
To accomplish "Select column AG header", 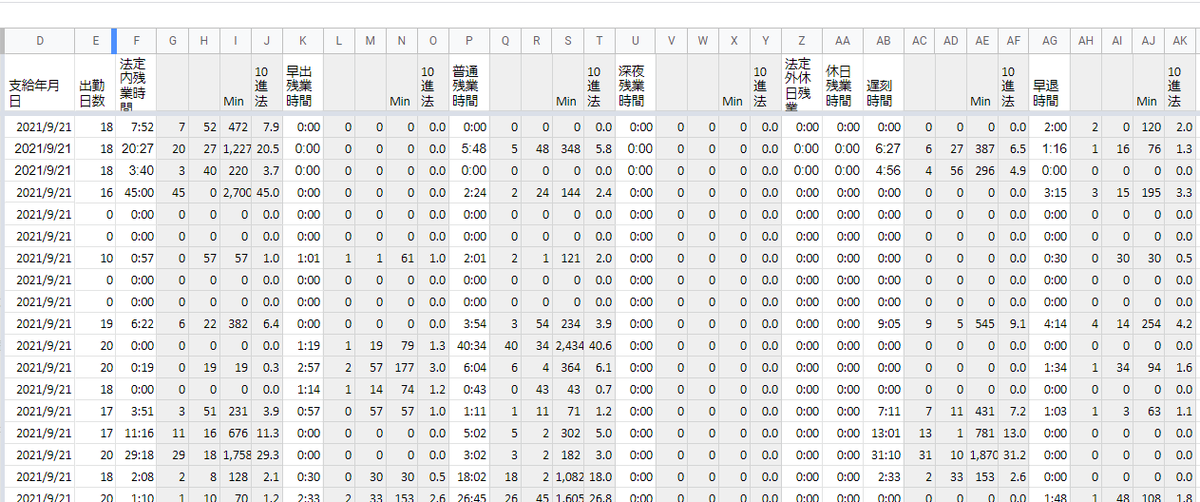I will [1049, 40].
